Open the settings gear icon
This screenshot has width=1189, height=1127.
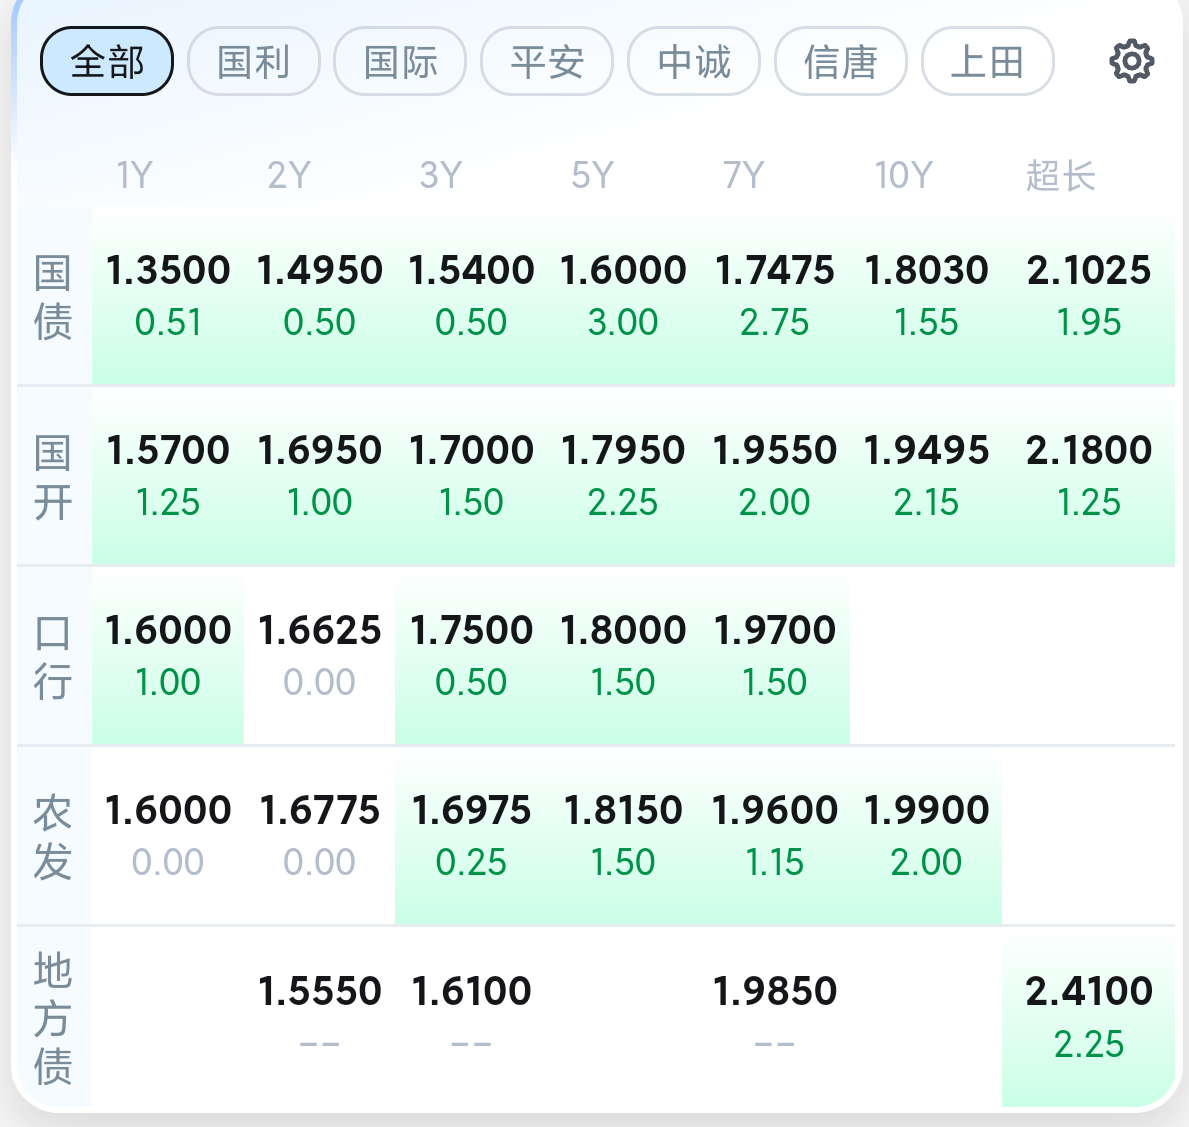[x=1131, y=61]
